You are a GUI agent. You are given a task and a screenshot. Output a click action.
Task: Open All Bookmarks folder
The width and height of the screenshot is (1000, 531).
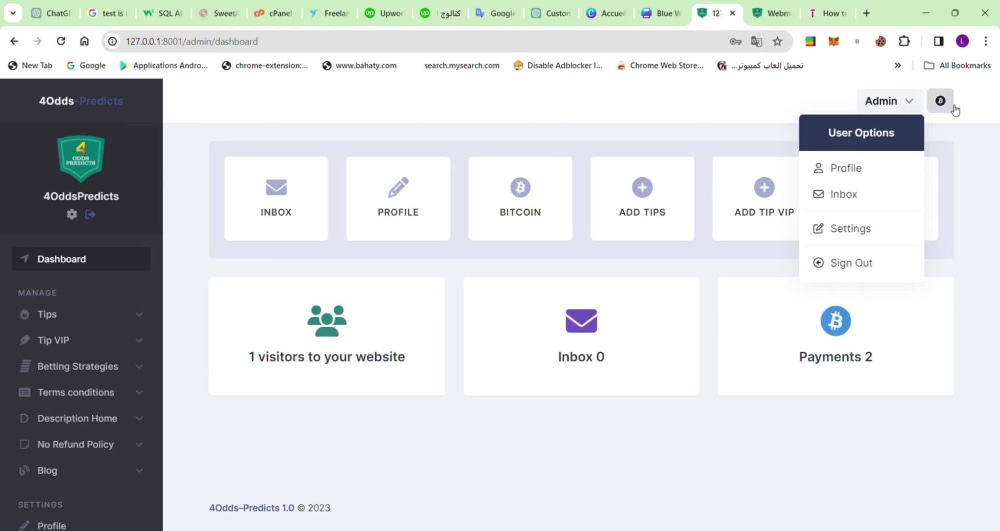(x=957, y=65)
